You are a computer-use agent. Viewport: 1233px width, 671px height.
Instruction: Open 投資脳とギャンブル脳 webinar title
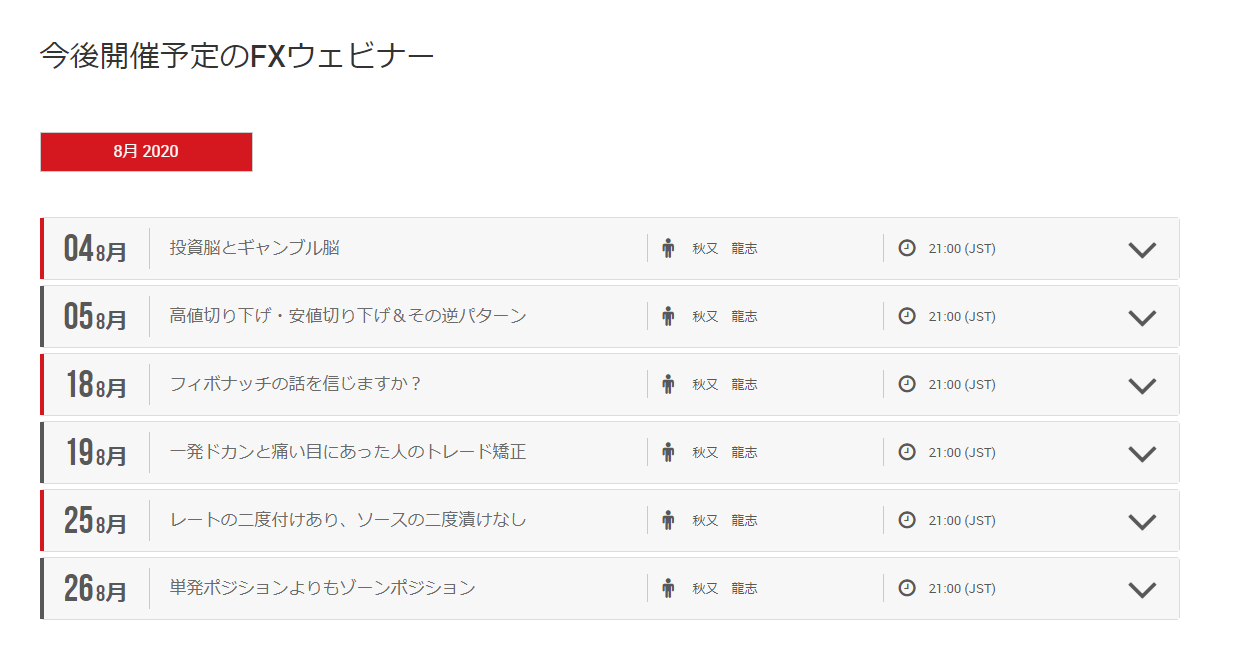click(255, 248)
